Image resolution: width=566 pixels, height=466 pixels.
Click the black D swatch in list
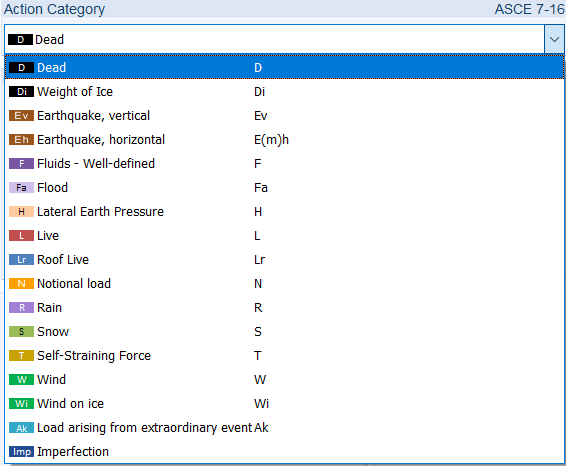pyautogui.click(x=21, y=67)
